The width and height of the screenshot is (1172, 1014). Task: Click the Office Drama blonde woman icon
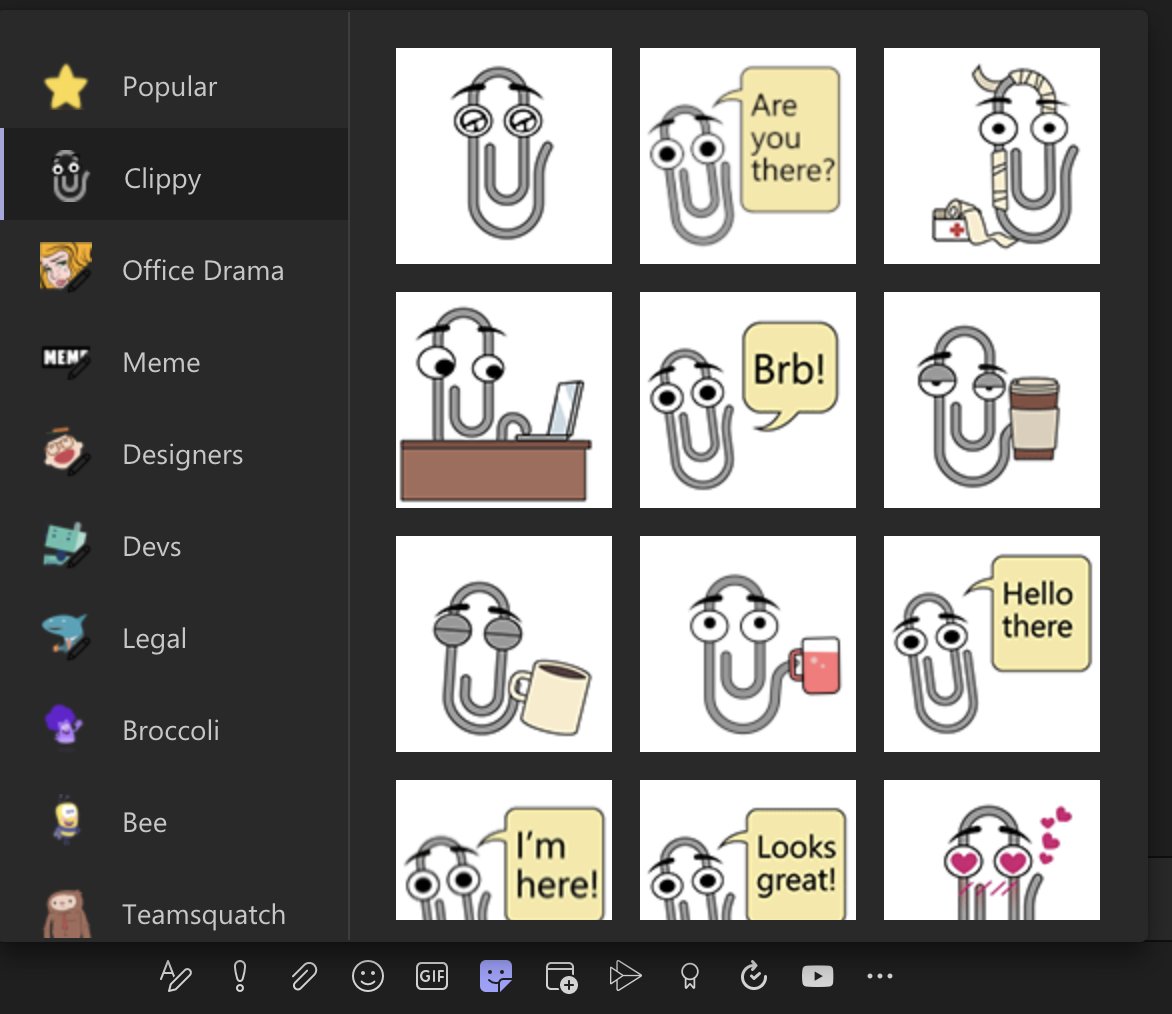pos(66,267)
